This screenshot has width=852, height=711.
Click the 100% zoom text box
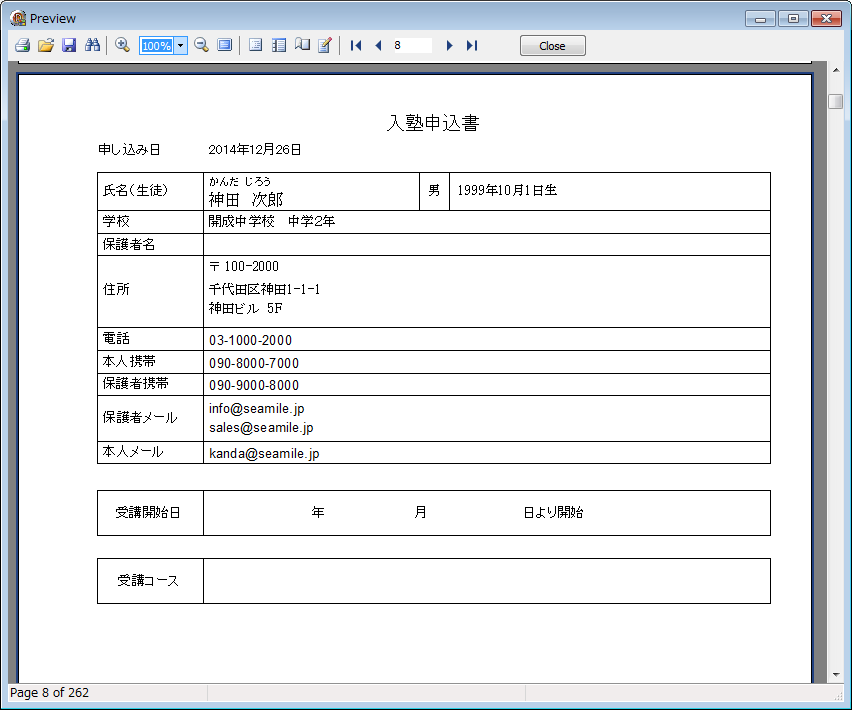[156, 46]
